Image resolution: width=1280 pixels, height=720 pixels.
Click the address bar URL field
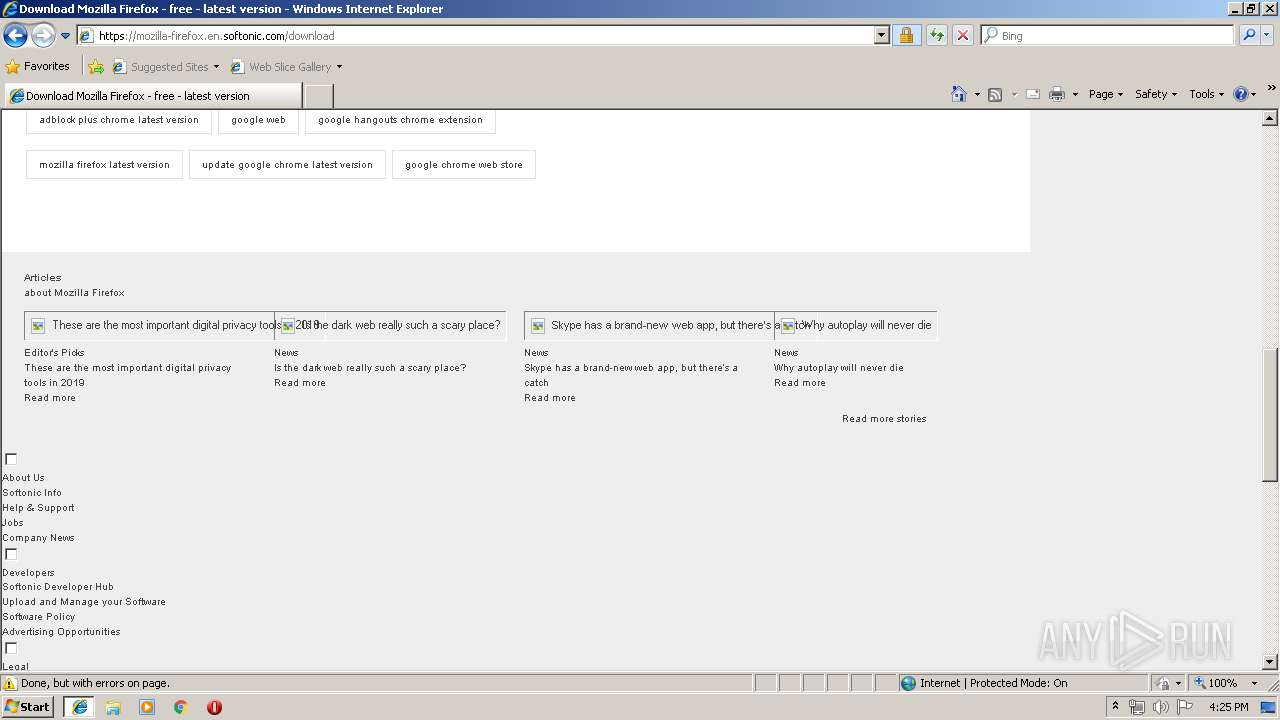(484, 35)
